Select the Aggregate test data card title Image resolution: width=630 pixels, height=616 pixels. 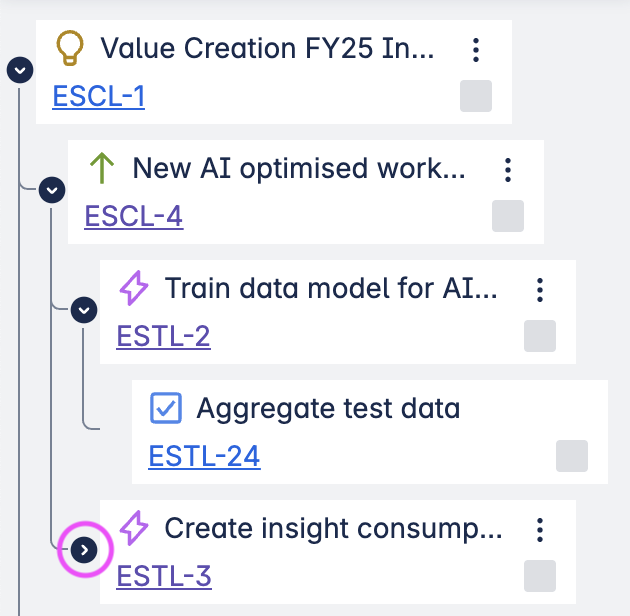tap(328, 408)
